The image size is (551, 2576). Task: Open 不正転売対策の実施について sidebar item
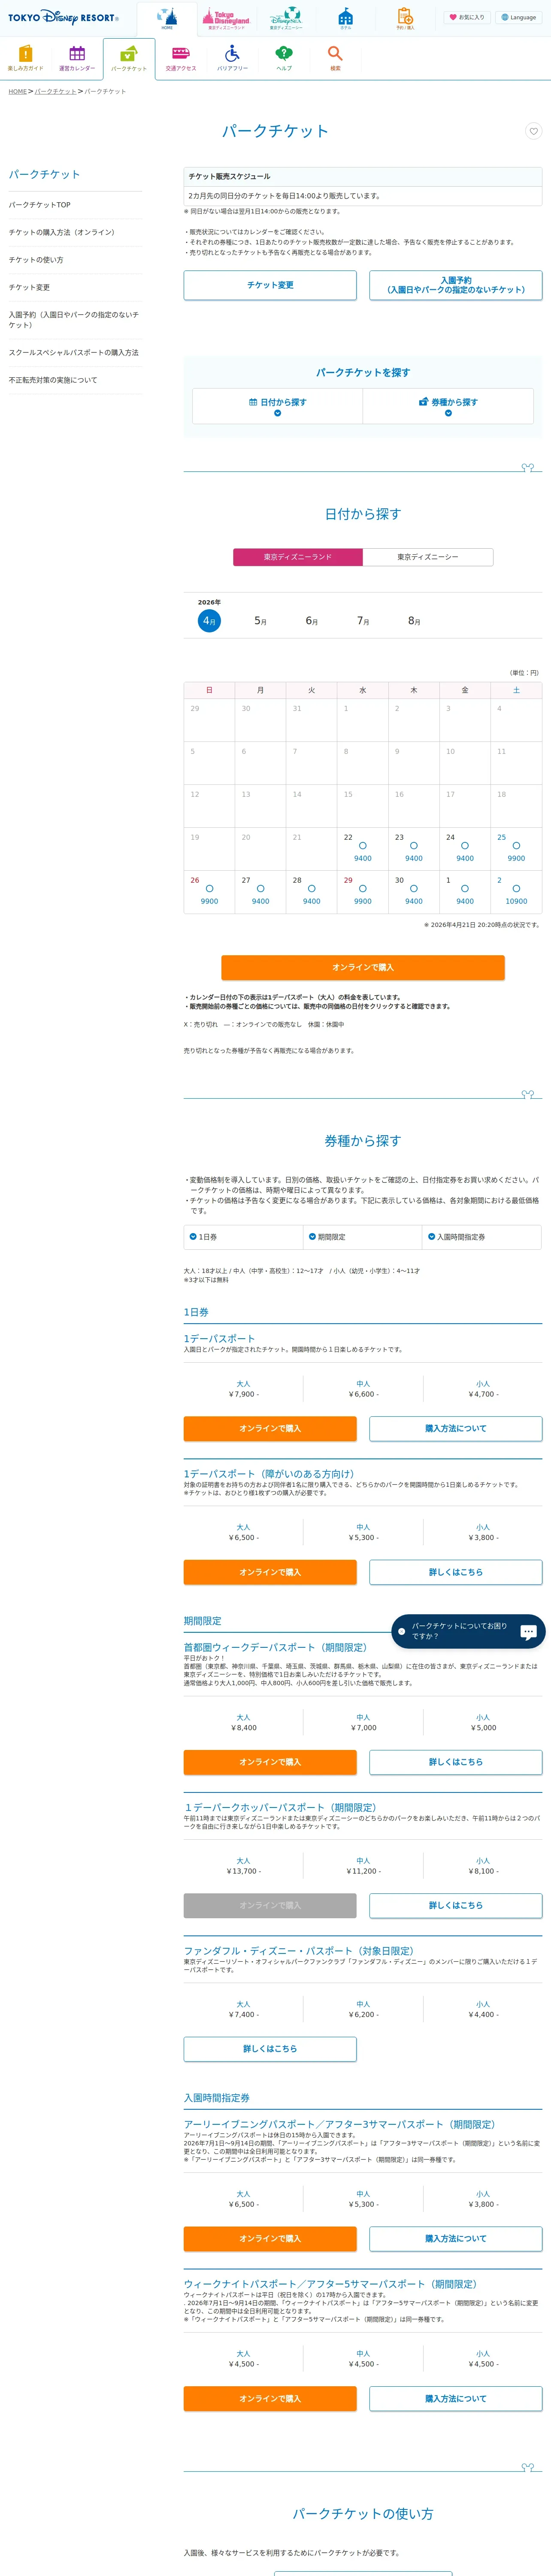(x=75, y=381)
